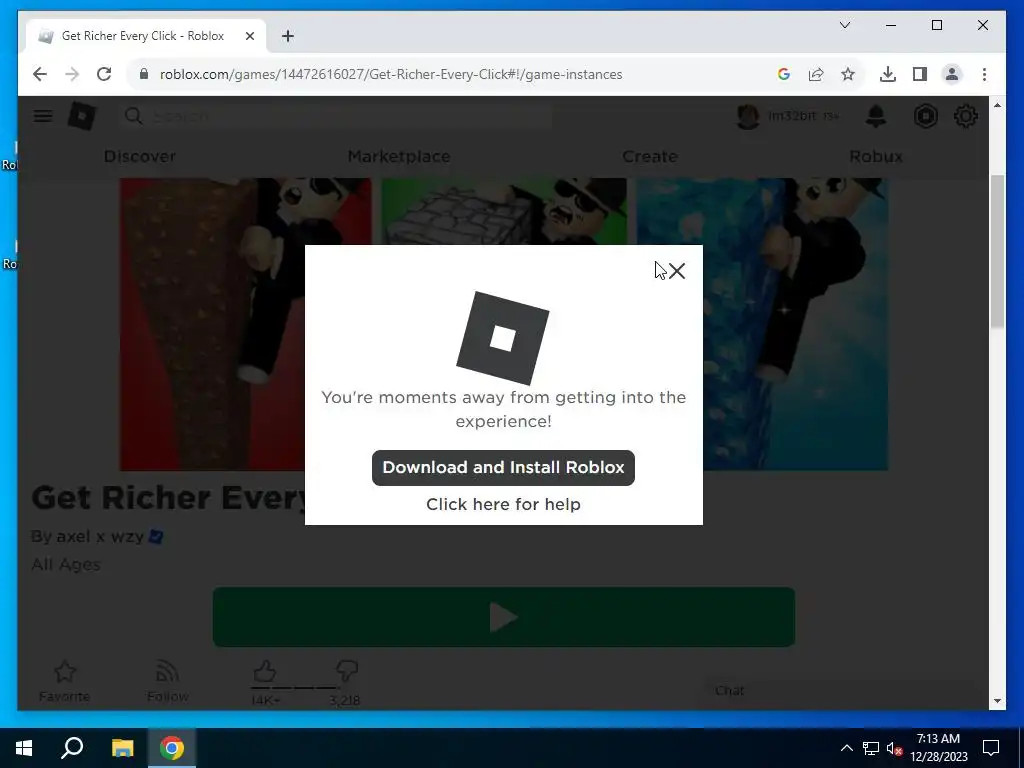Click the Google icon in address bar
The width and height of the screenshot is (1024, 768).
point(784,74)
